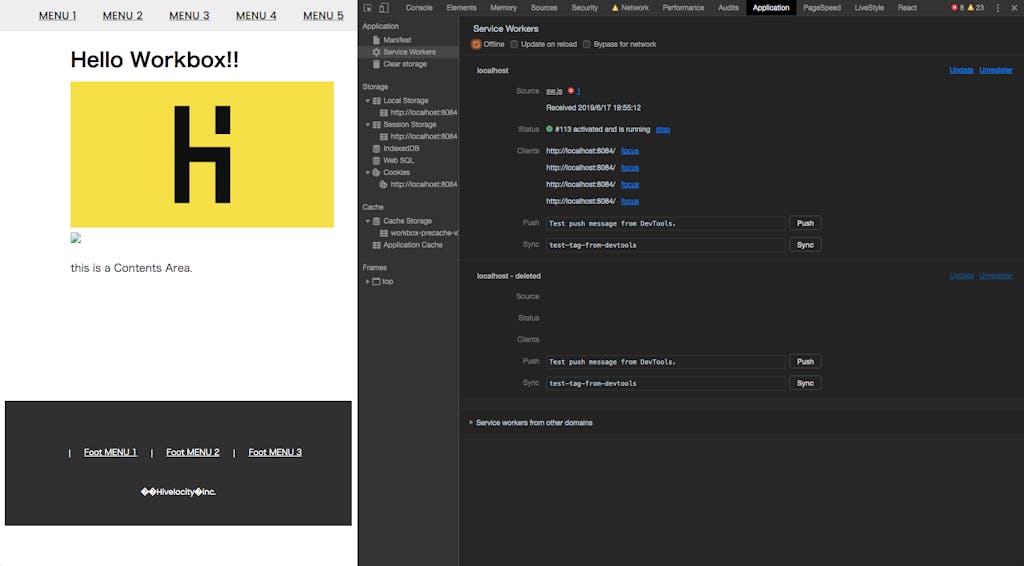Collapse the Session Storage tree node
The image size is (1024, 566).
point(368,124)
